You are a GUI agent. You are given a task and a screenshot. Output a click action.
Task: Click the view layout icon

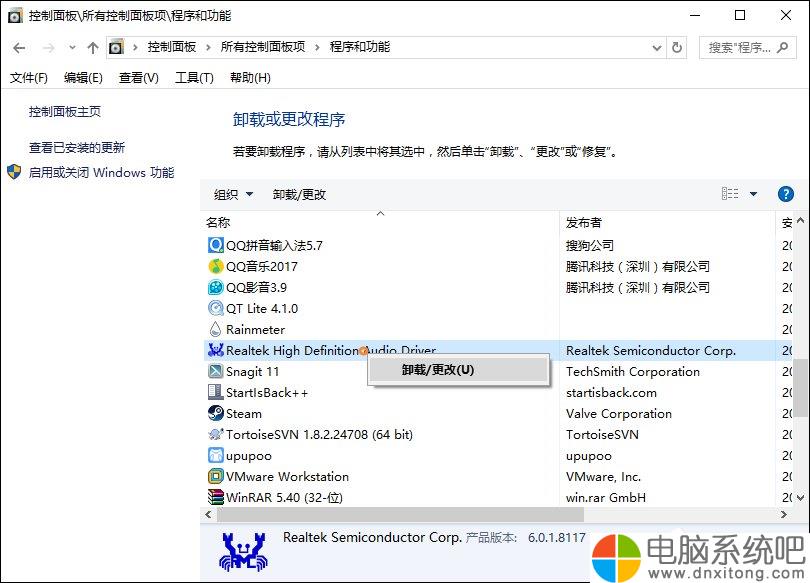pyautogui.click(x=730, y=194)
